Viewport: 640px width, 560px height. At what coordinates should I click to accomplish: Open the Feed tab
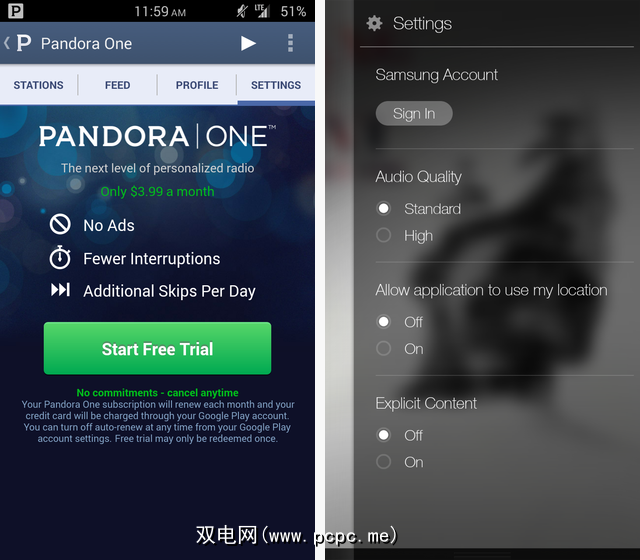[x=118, y=85]
